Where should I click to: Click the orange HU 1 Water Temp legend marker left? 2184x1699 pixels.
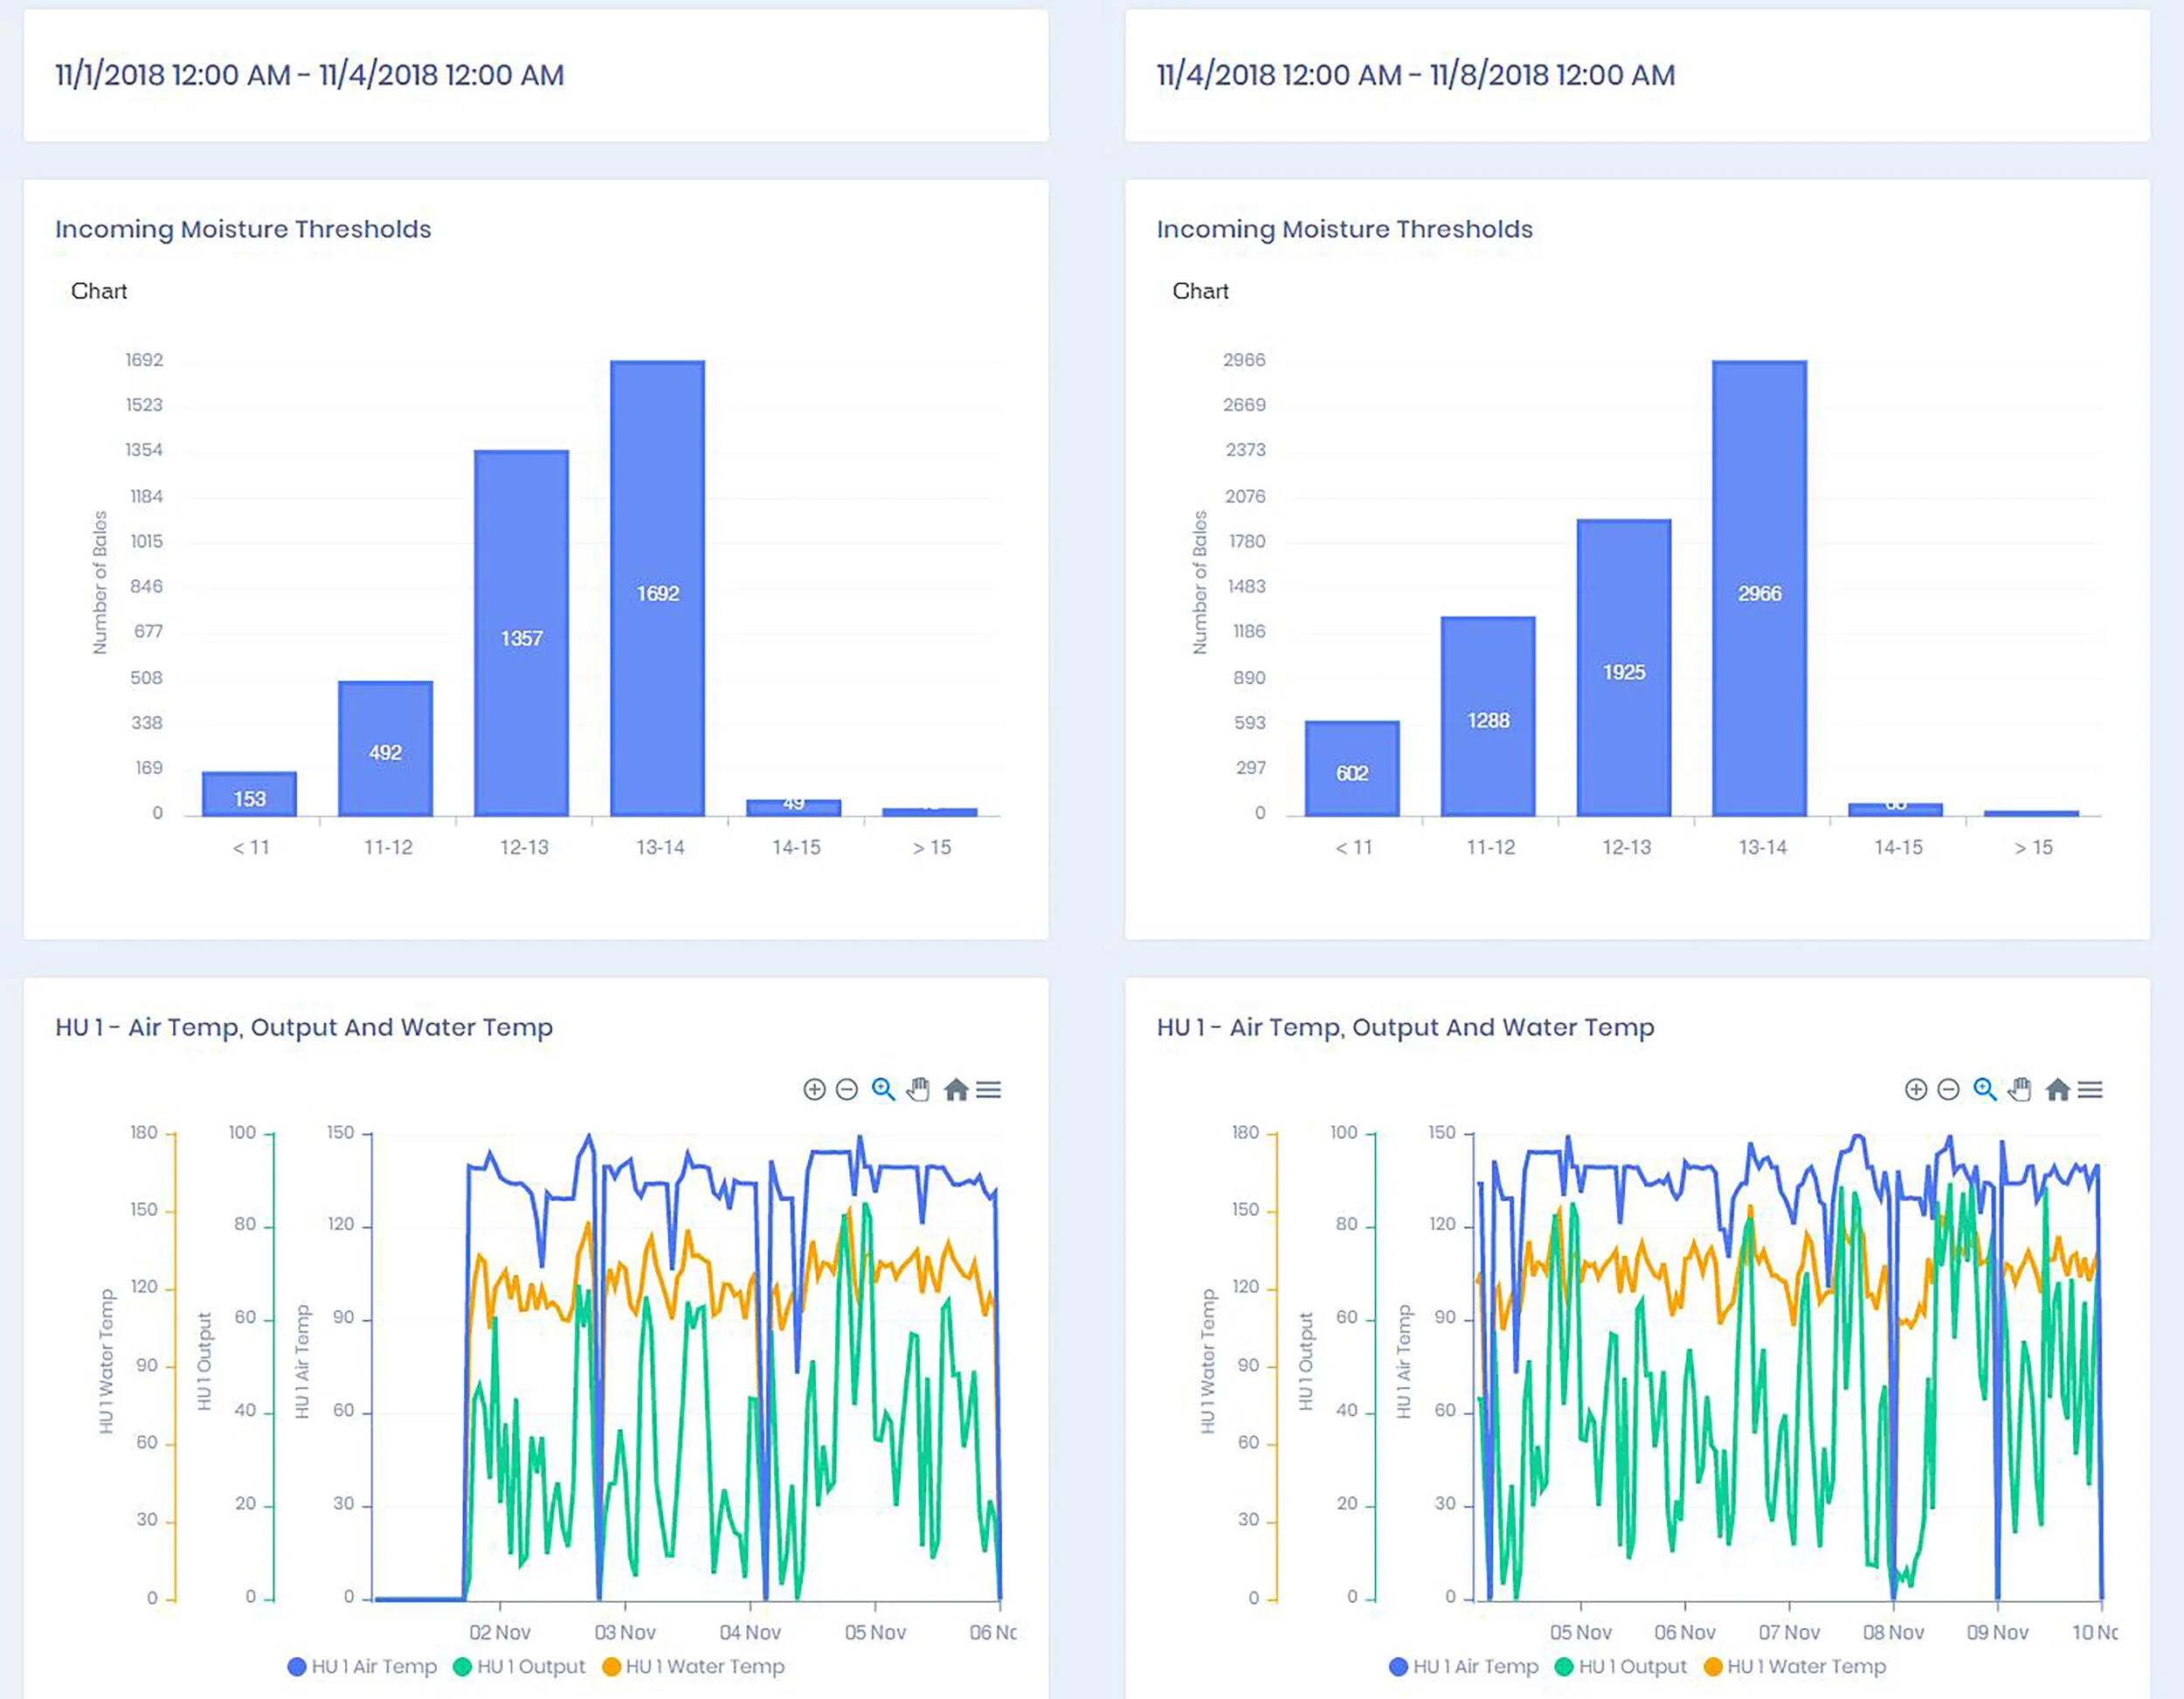tap(611, 1666)
